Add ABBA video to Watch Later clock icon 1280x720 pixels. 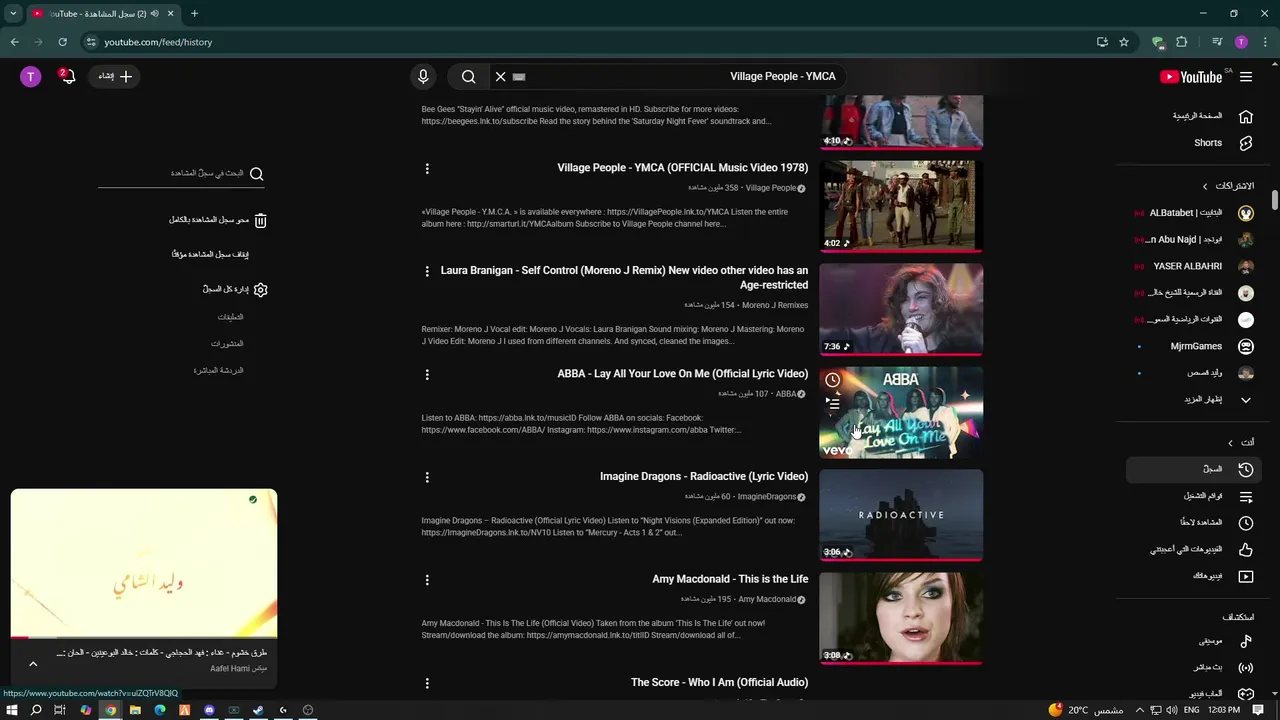833,381
